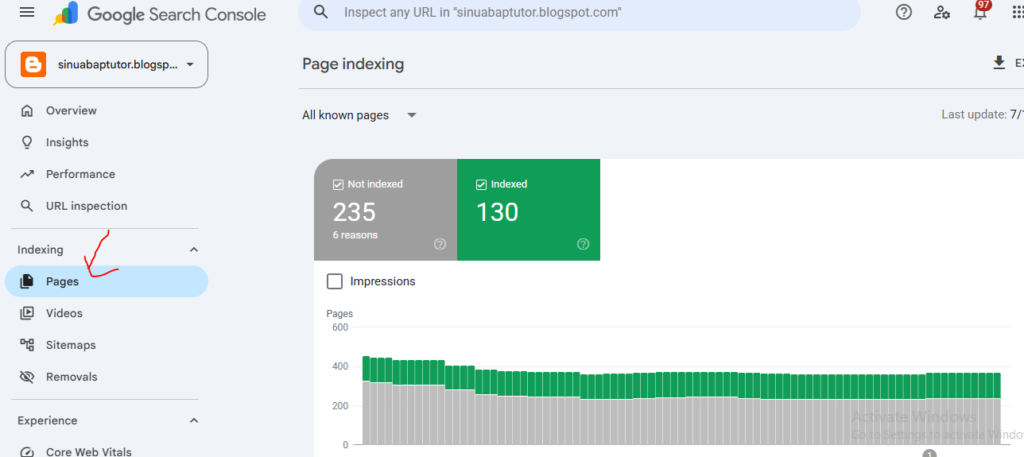This screenshot has height=457, width=1024.
Task: Open the sinuabaptutor property selector dropdown
Action: click(x=106, y=65)
